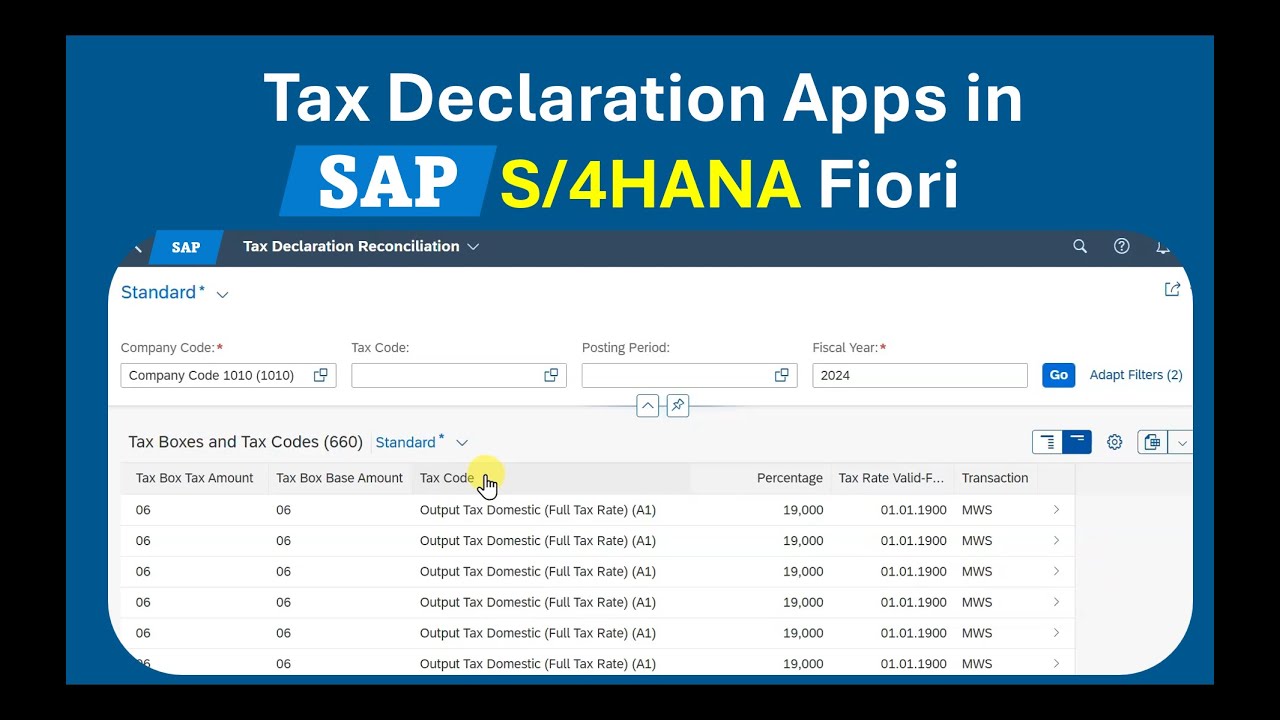Click Tax Box Tax Amount column header
Image resolution: width=1280 pixels, height=720 pixels.
click(195, 478)
